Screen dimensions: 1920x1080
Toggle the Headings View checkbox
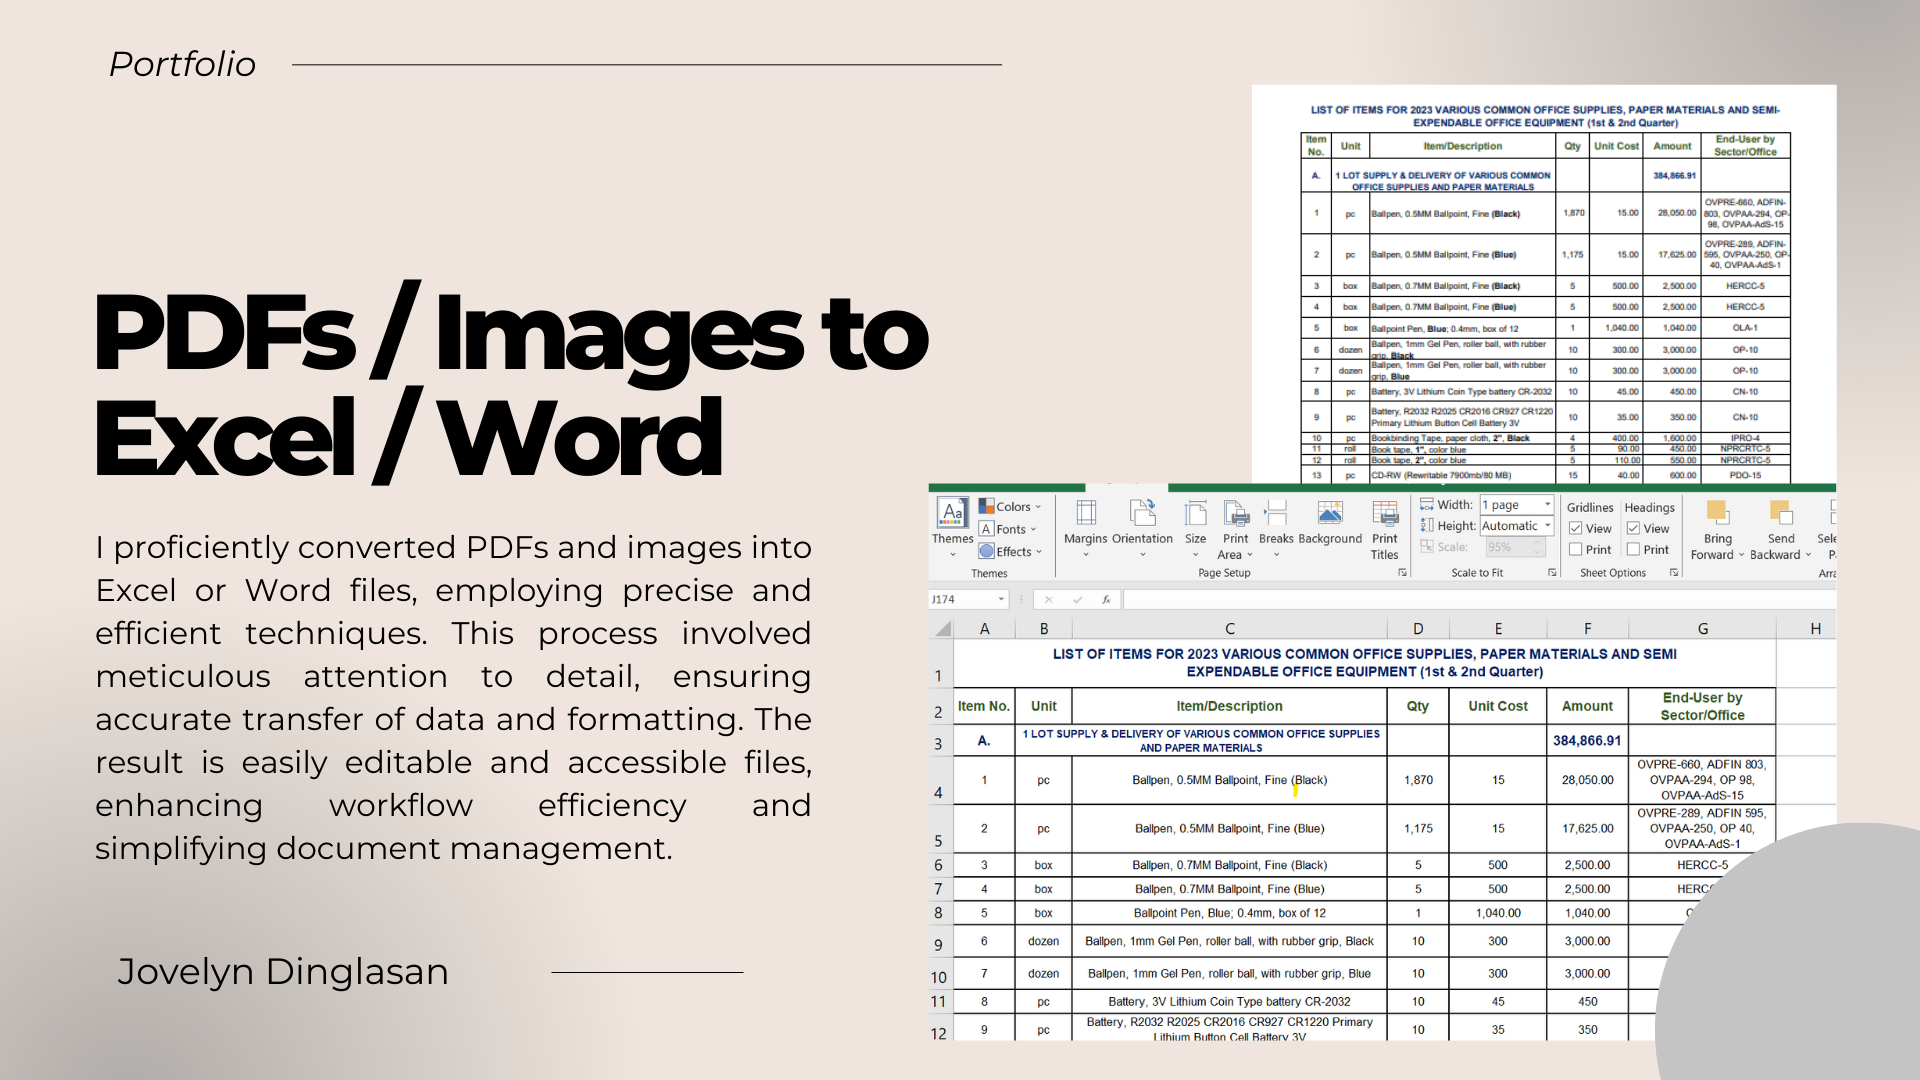pyautogui.click(x=1633, y=528)
